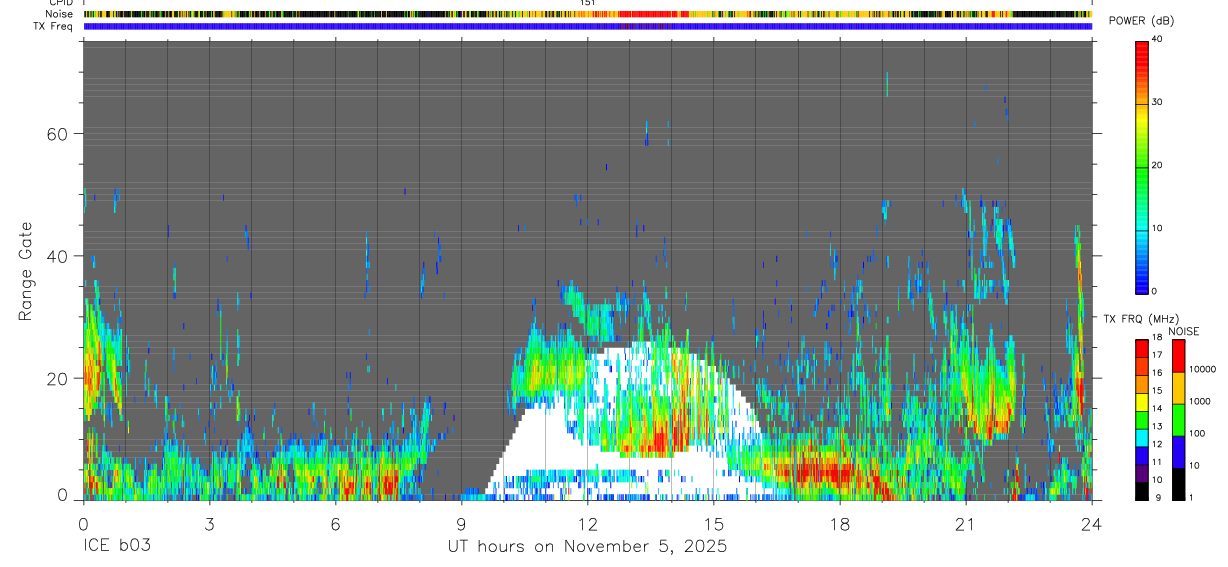Click the 12 tick on the UT hours axis
The height and width of the screenshot is (567, 1228).
point(587,523)
